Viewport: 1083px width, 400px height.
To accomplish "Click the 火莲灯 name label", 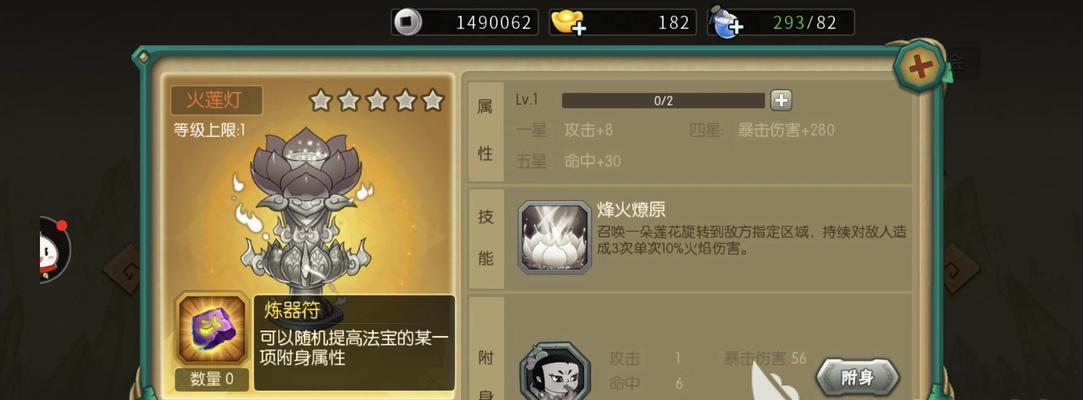I will click(216, 100).
